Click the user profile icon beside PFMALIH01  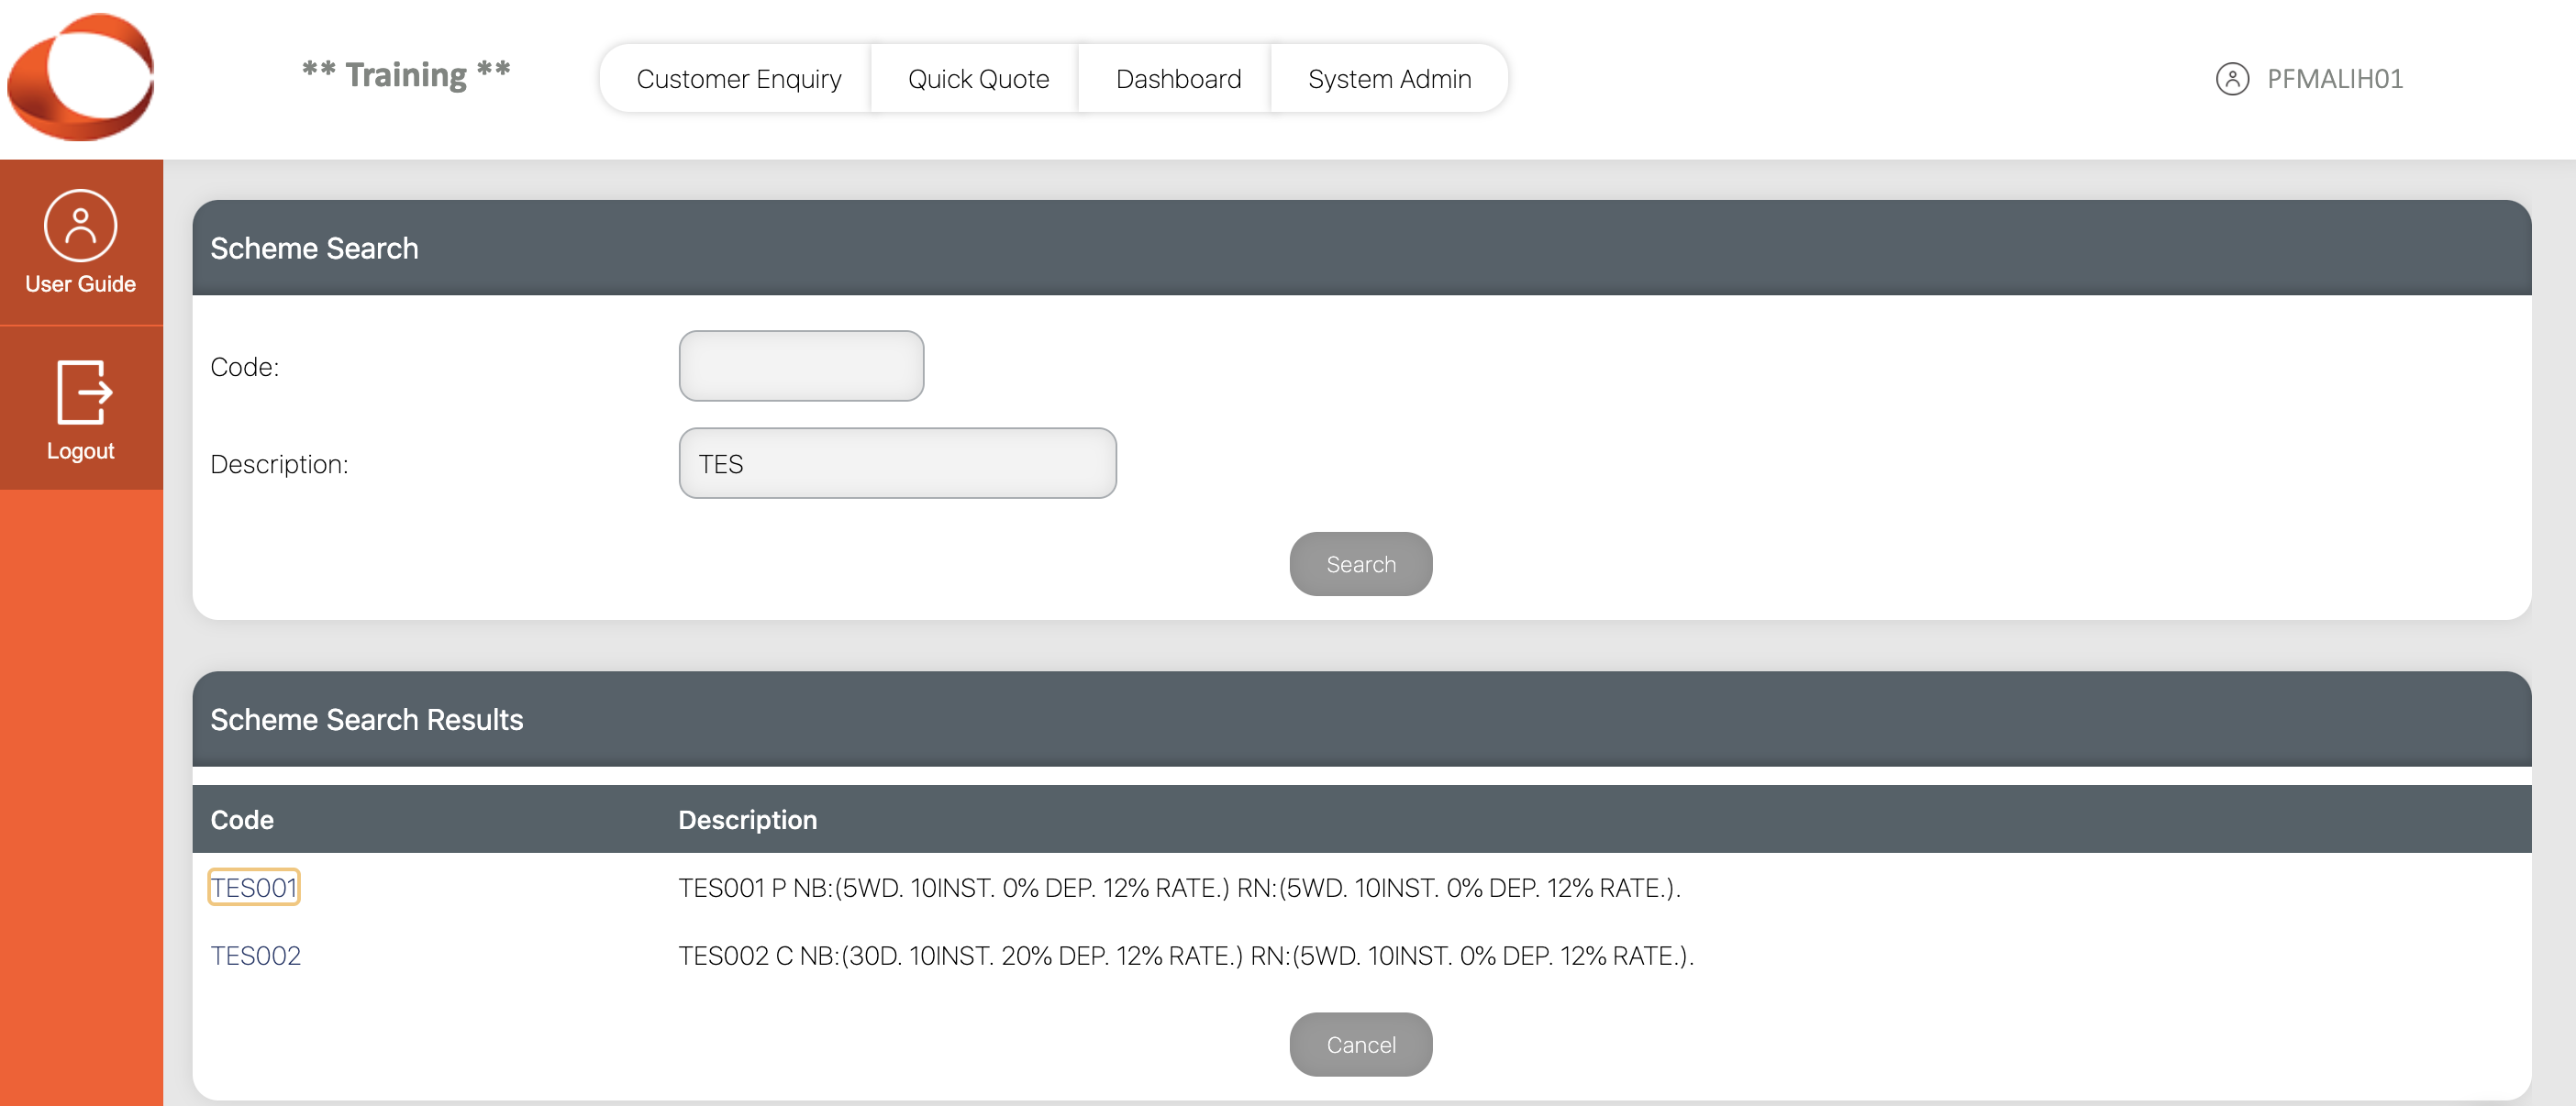coord(2232,79)
